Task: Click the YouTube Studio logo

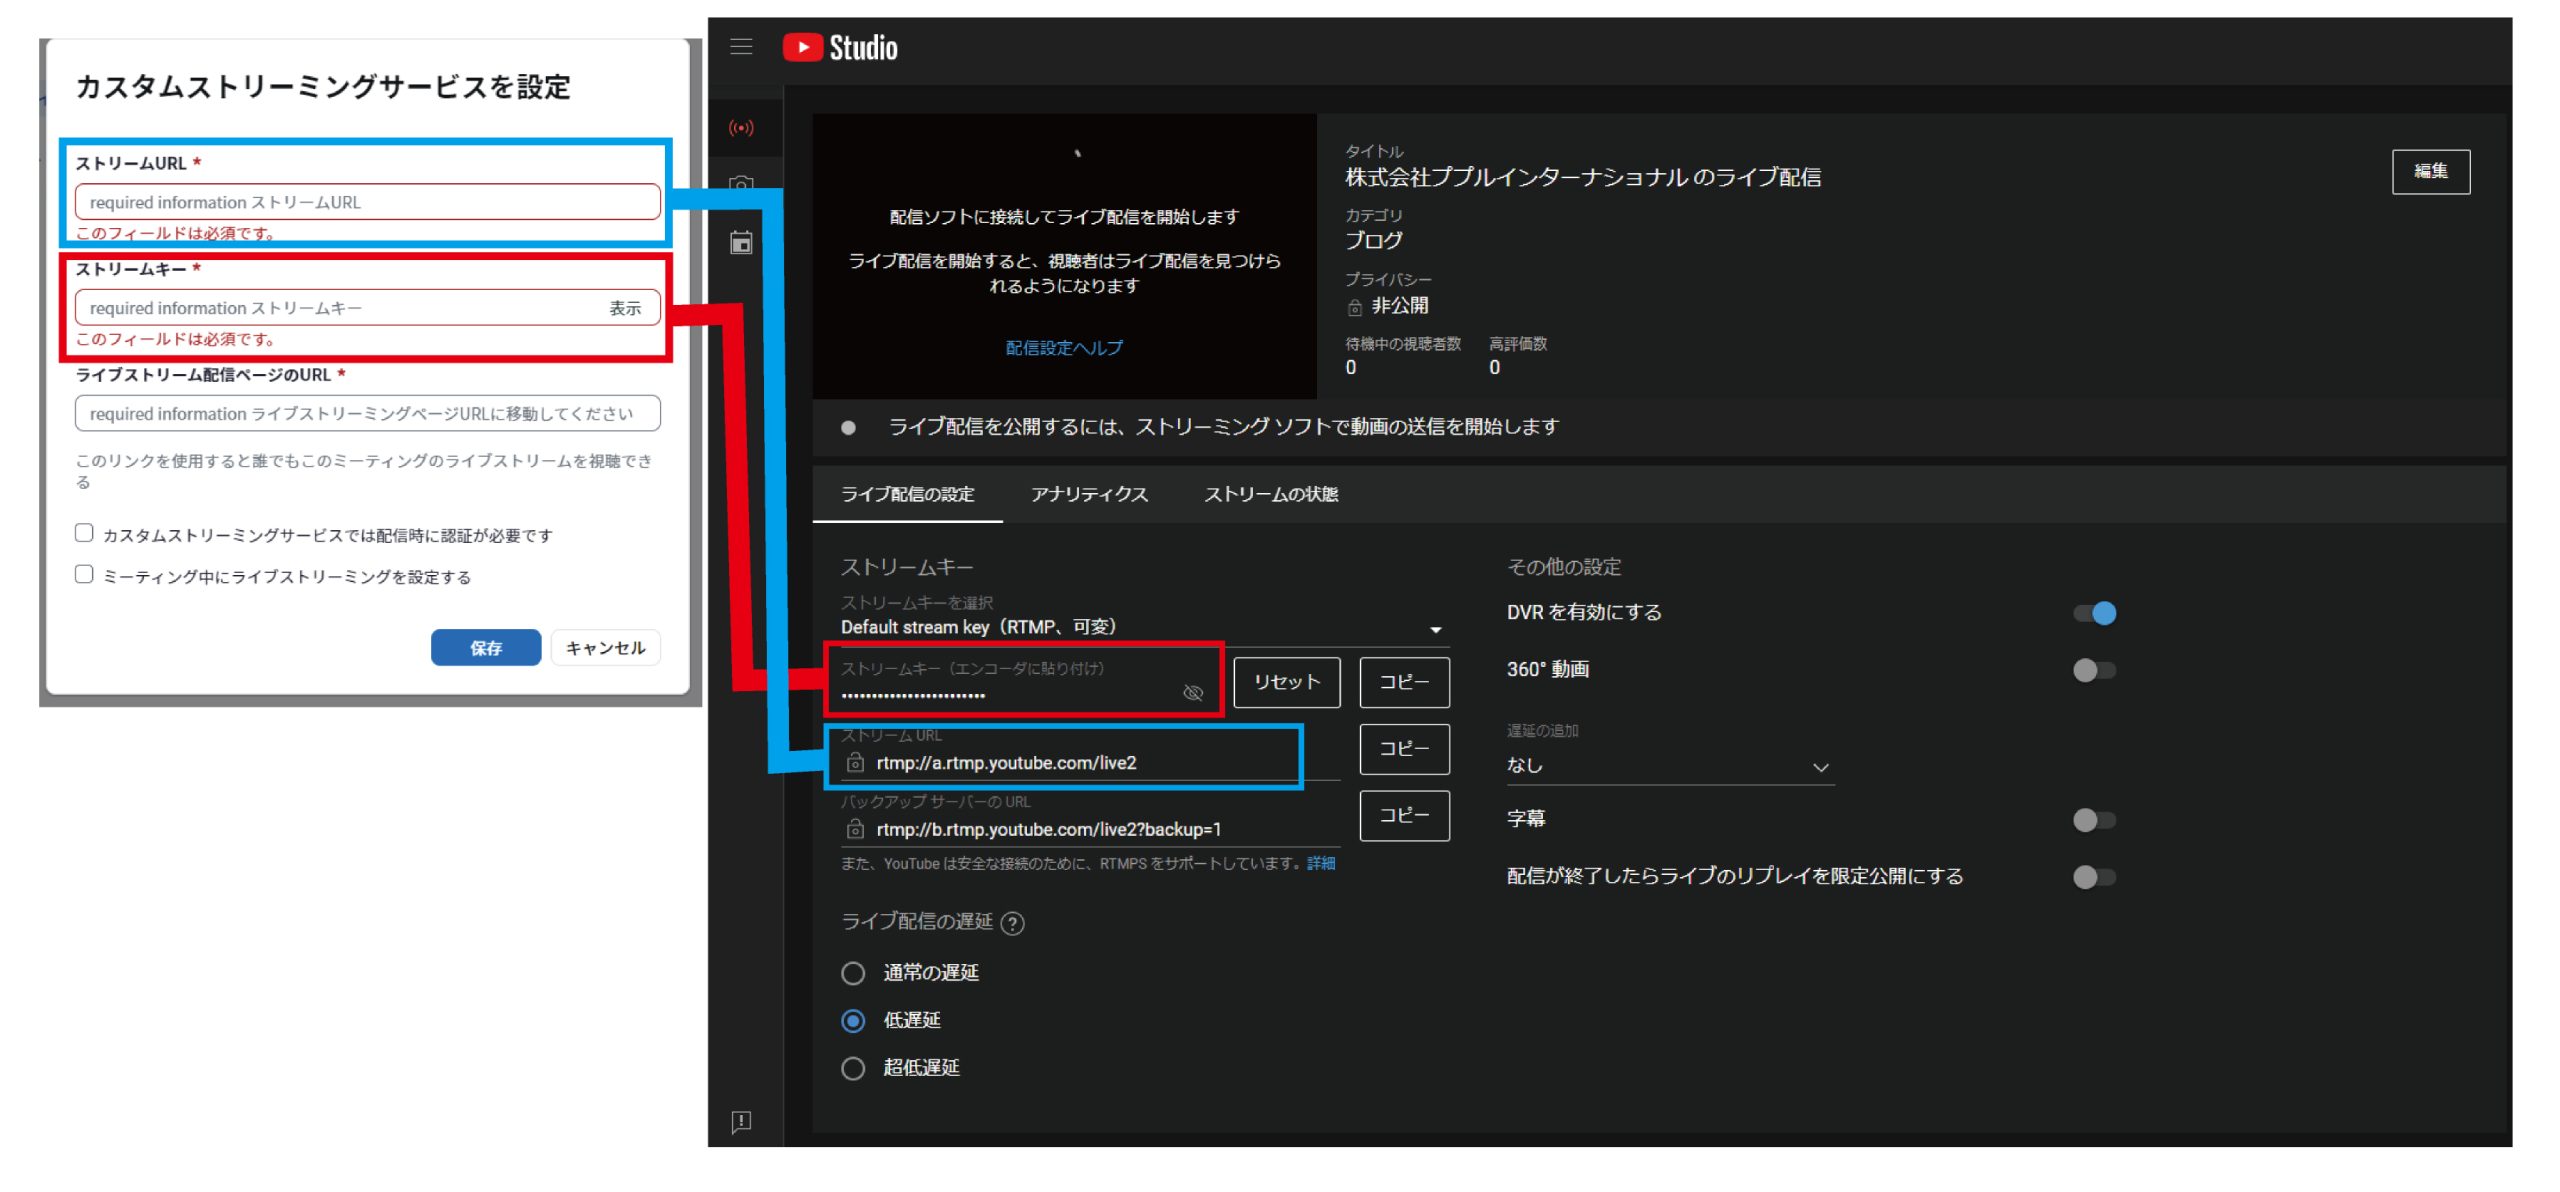Action: coord(840,47)
